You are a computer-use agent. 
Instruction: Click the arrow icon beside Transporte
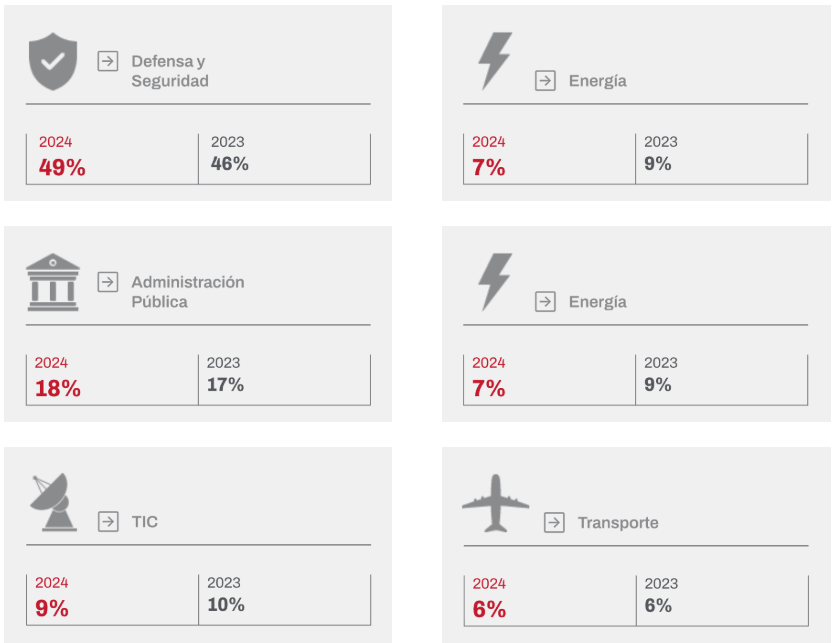point(554,522)
